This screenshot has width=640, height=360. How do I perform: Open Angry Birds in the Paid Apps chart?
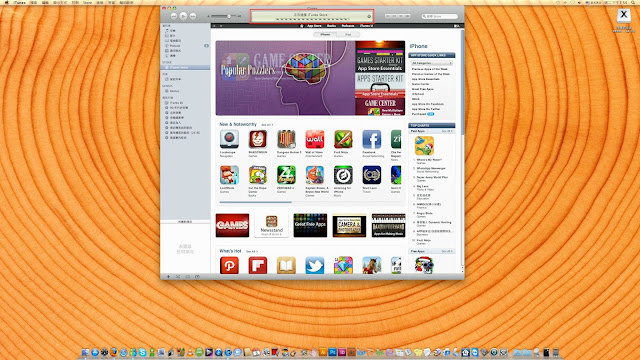[x=424, y=213]
